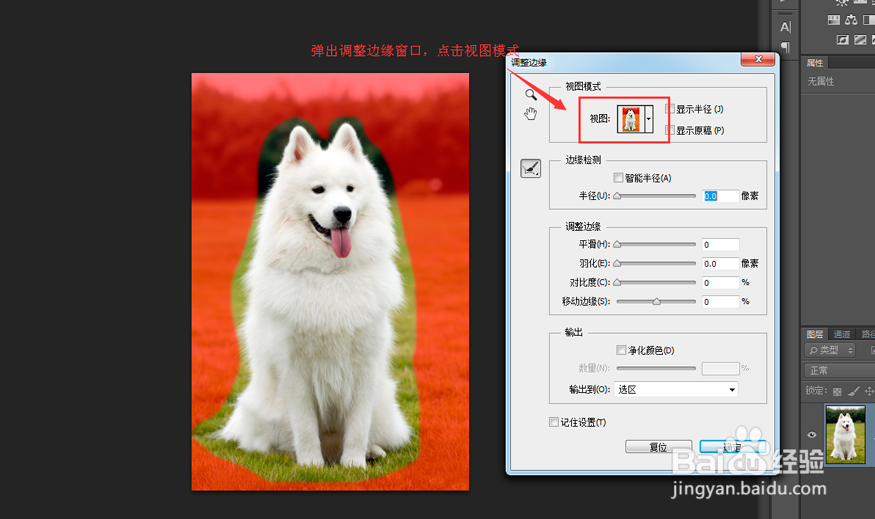Viewport: 875px width, 519px height.
Task: Add an Invert adjustment icon
Action: [843, 40]
